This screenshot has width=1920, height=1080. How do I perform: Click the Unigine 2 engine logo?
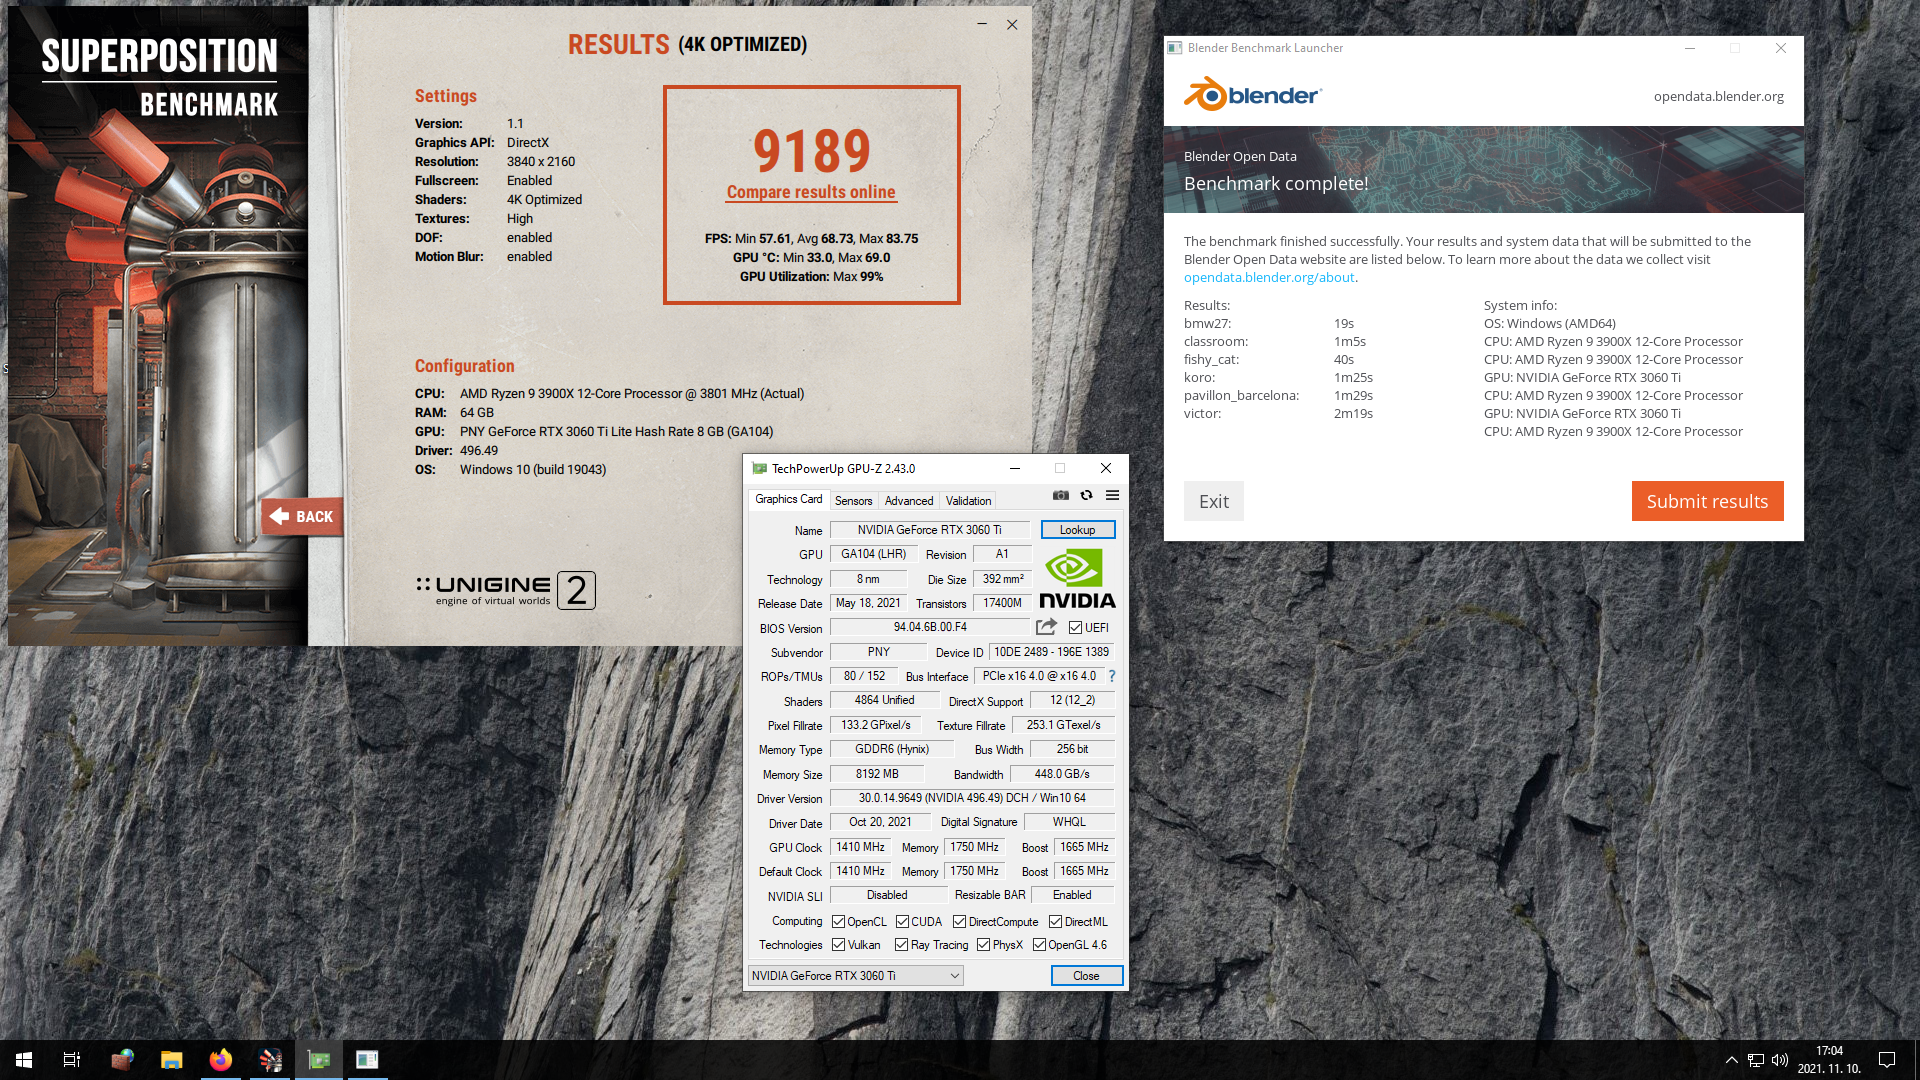(506, 590)
